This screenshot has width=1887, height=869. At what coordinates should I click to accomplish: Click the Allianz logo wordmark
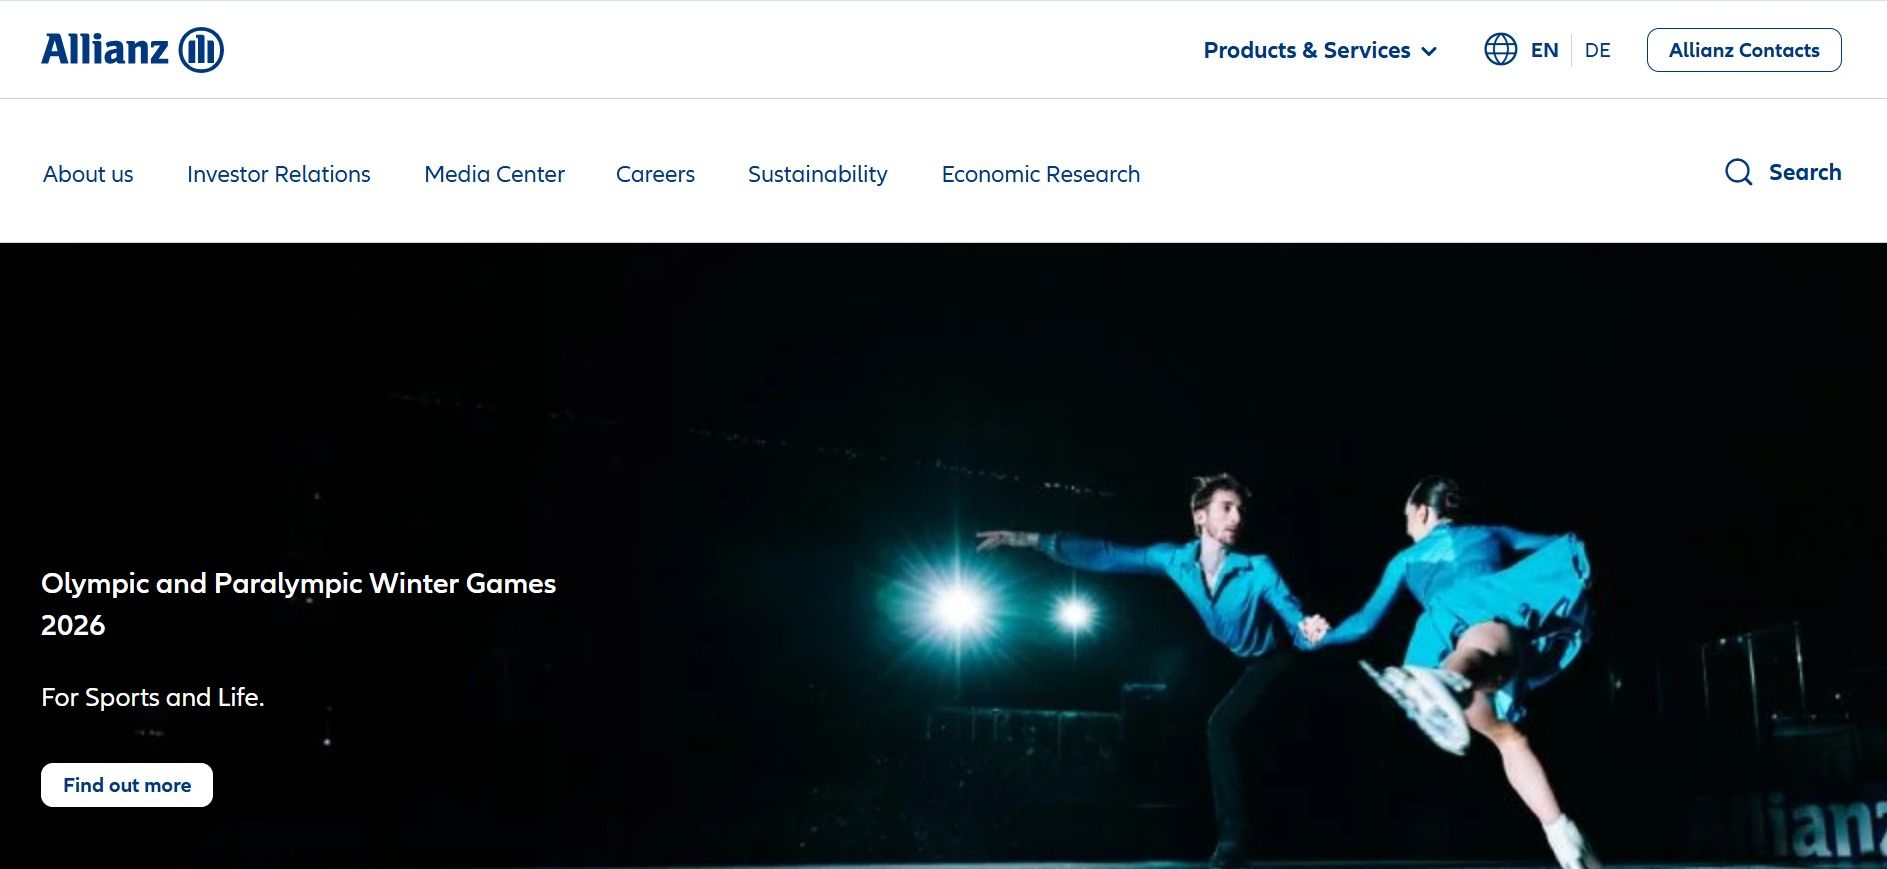105,49
